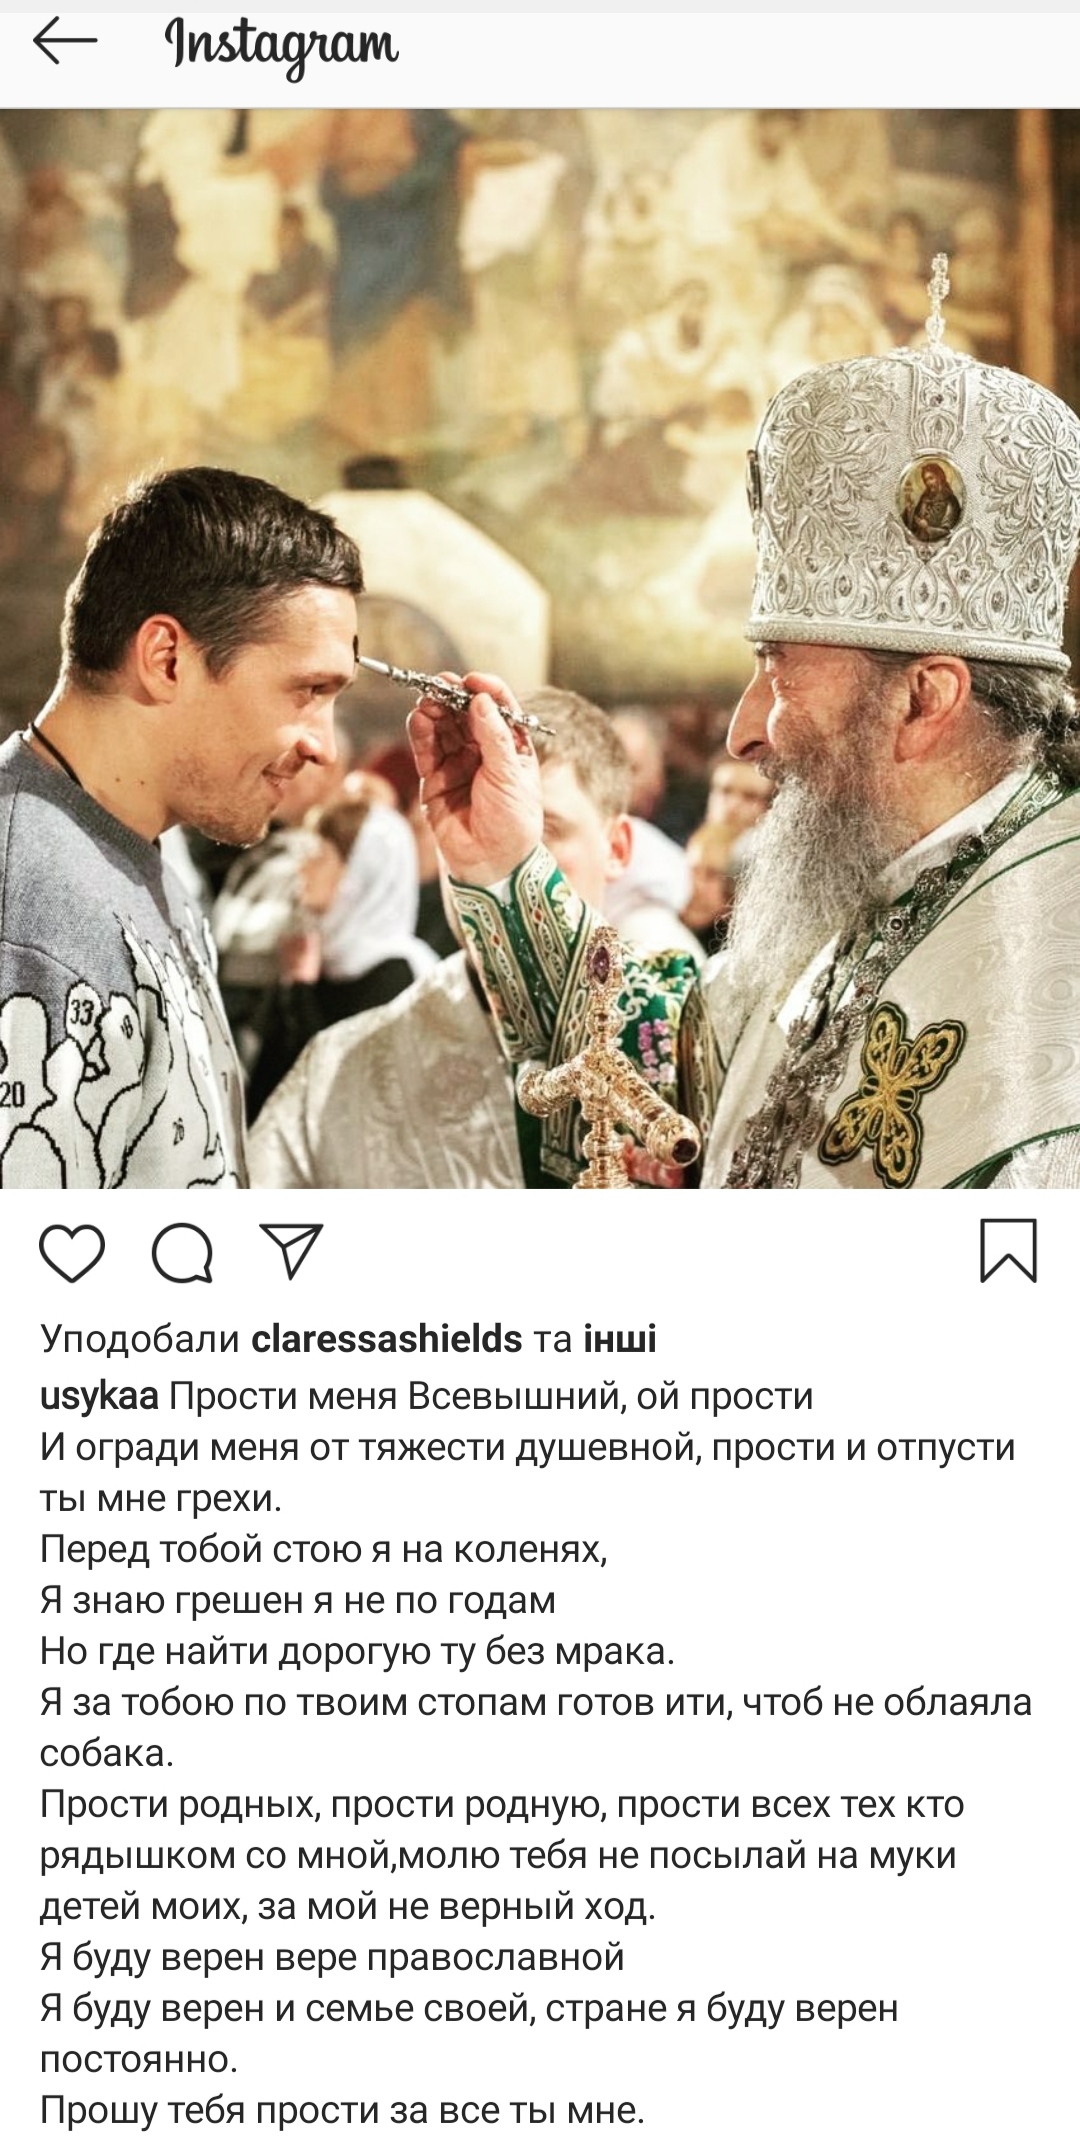Viewport: 1080px width, 2136px height.
Task: Share the post with the paper plane icon
Action: click(x=291, y=1251)
